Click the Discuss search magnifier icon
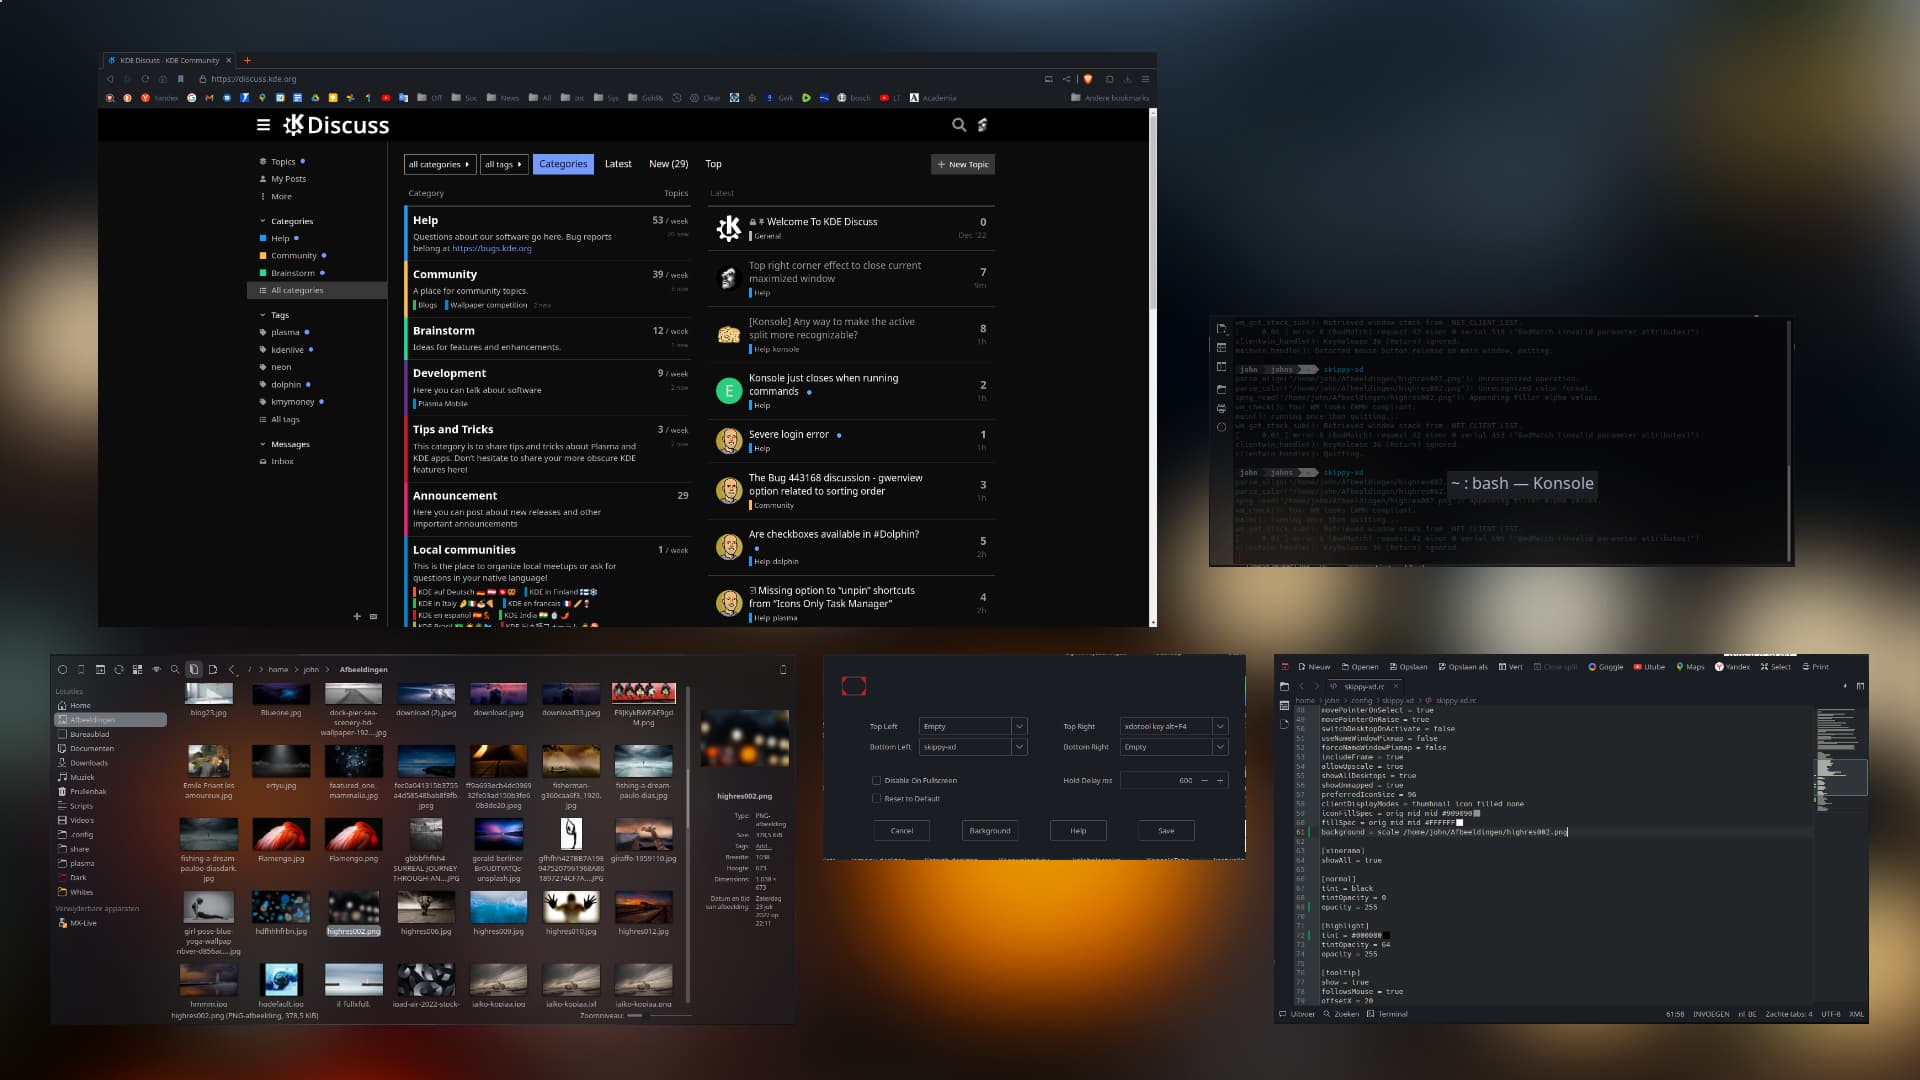Image resolution: width=1920 pixels, height=1080 pixels. 958,125
